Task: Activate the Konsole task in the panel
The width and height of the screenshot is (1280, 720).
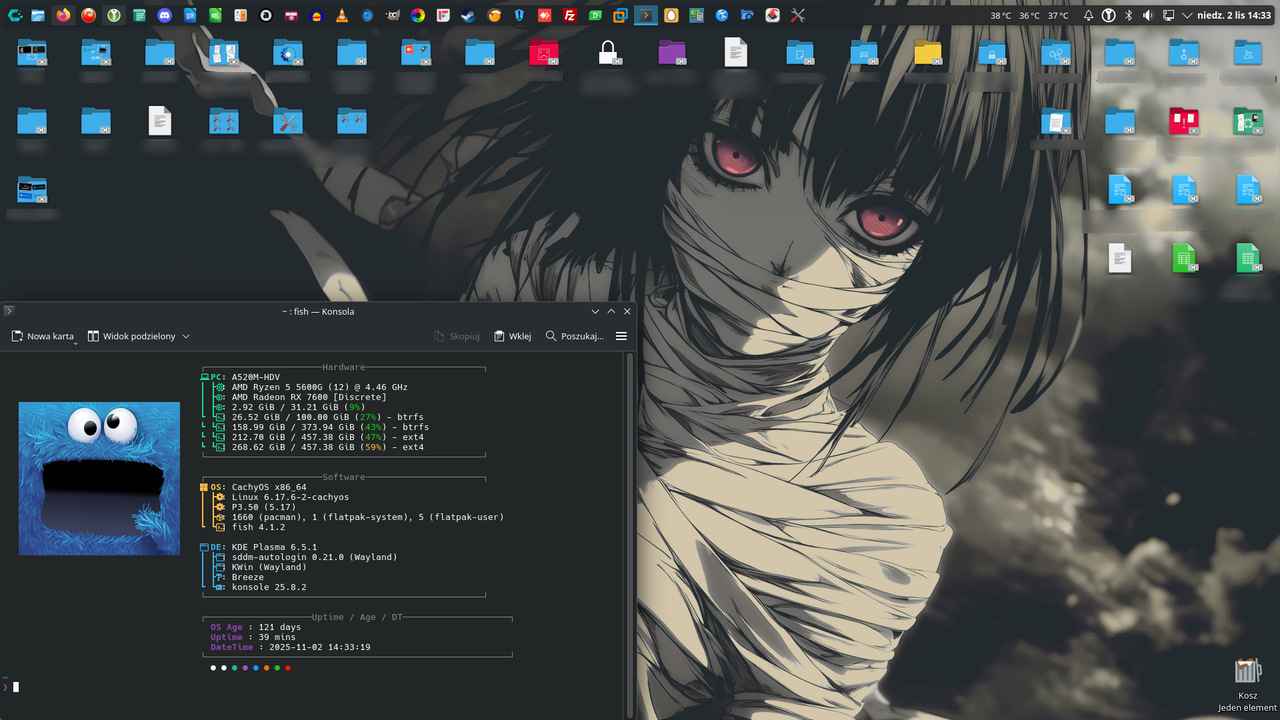Action: pyautogui.click(x=646, y=16)
